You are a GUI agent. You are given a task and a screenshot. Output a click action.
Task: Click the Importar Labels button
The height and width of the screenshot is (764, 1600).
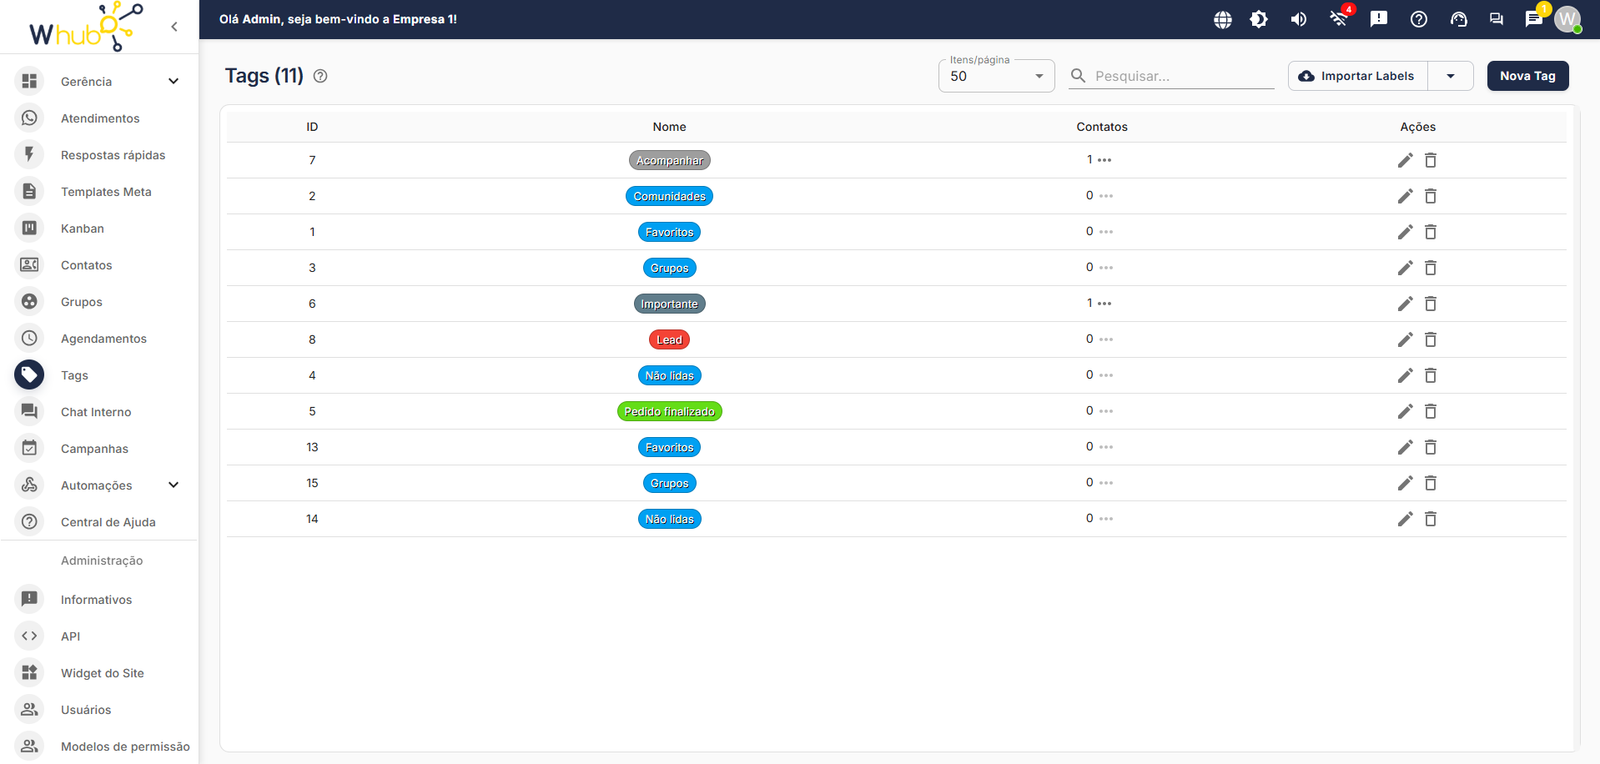coord(1358,76)
